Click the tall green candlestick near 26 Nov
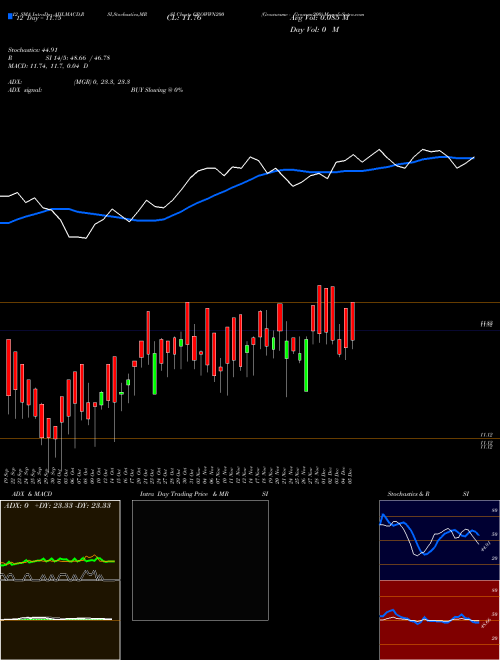The height and width of the screenshot is (660, 500). (x=306, y=365)
